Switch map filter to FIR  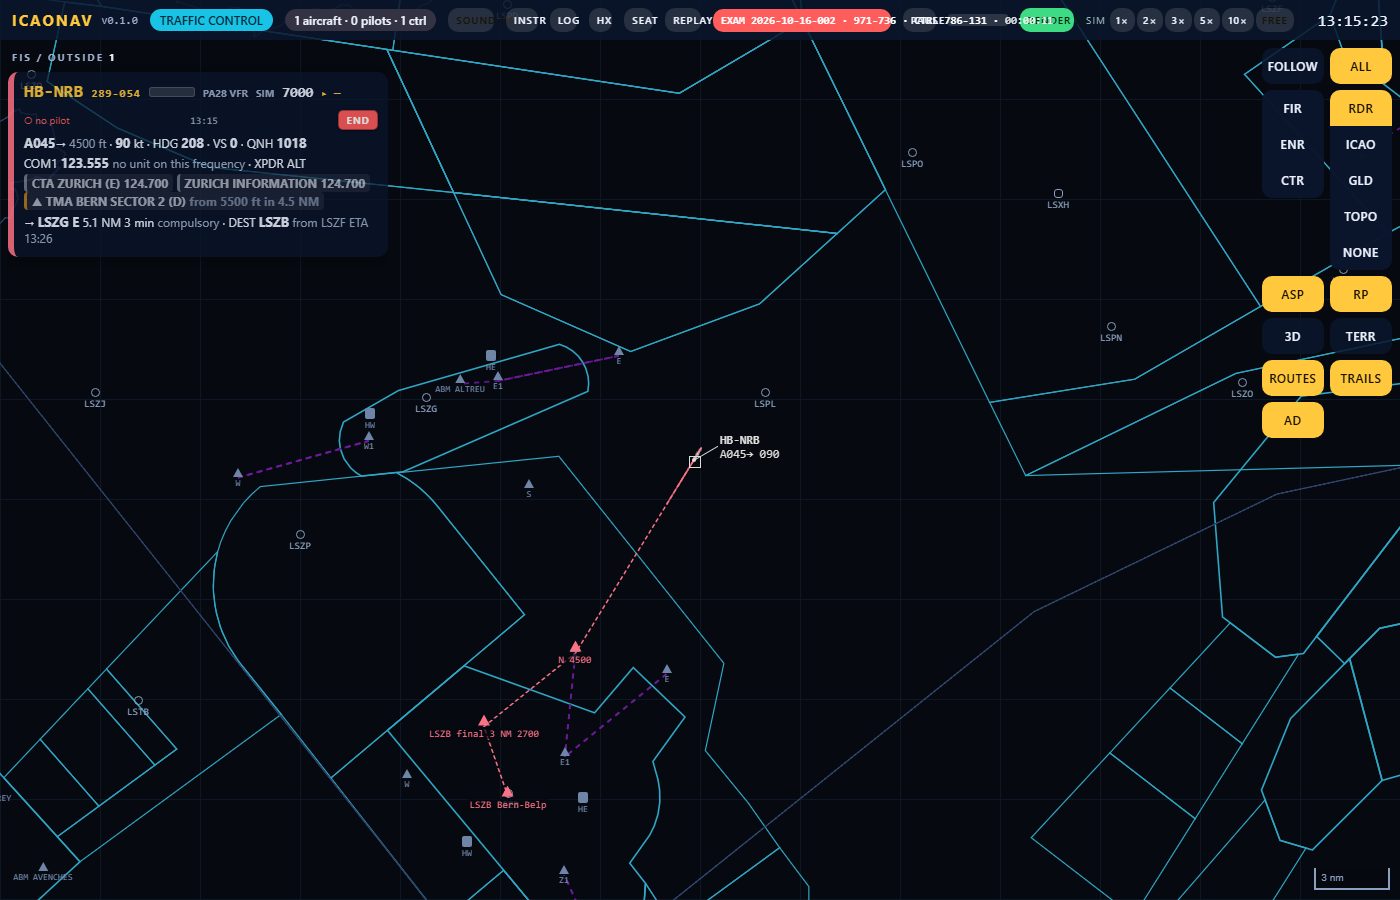(x=1292, y=109)
